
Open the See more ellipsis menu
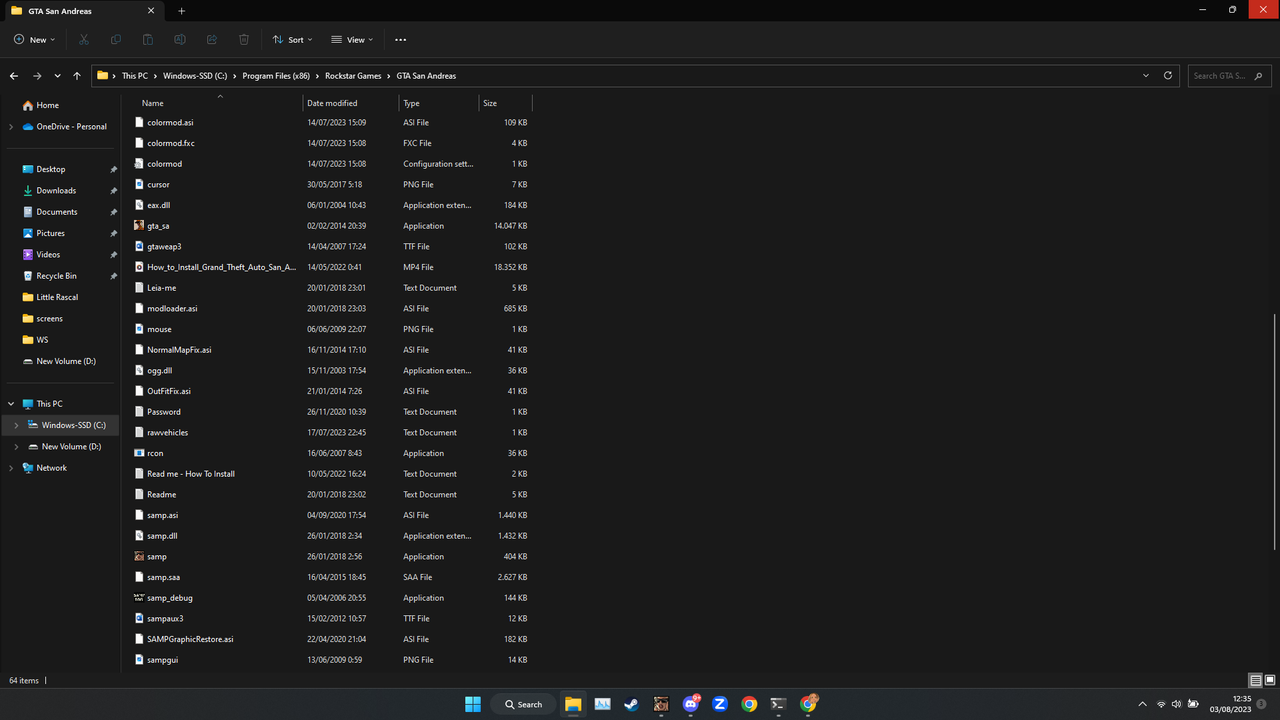point(401,40)
